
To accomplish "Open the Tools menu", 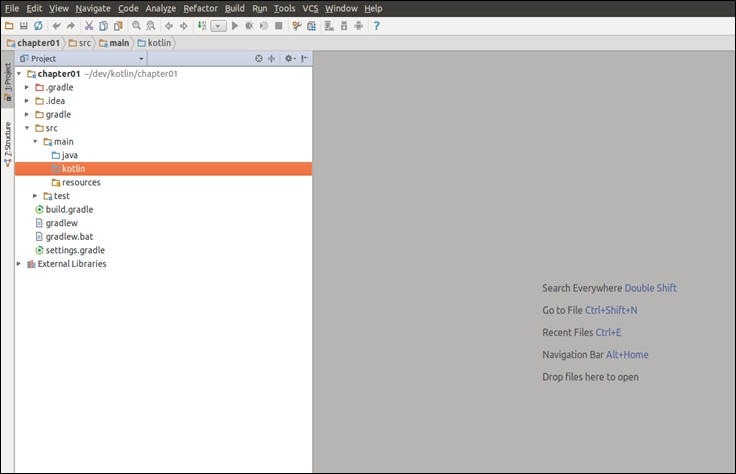I will (x=284, y=8).
